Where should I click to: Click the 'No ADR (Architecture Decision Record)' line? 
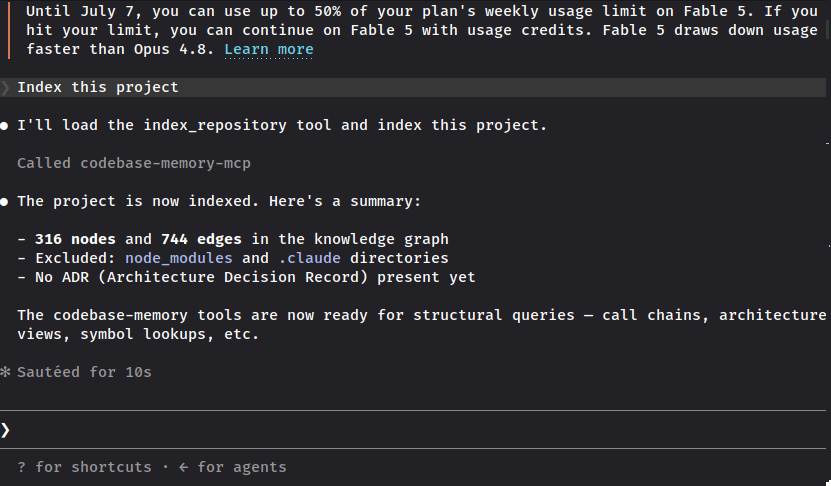tap(246, 277)
